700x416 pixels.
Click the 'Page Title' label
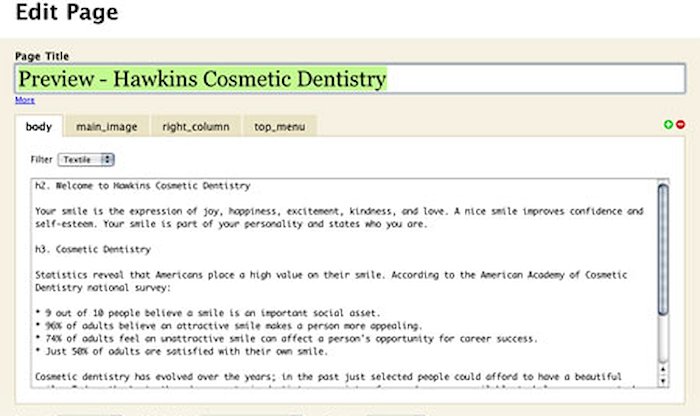(x=42, y=56)
